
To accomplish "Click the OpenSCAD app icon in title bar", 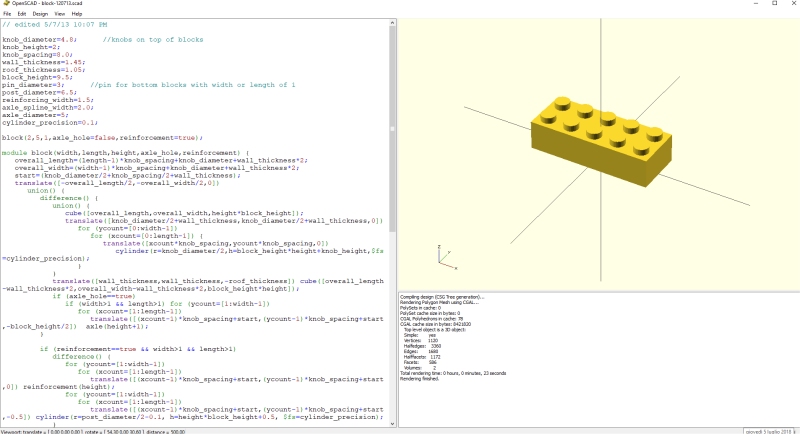I will tap(6, 3).
